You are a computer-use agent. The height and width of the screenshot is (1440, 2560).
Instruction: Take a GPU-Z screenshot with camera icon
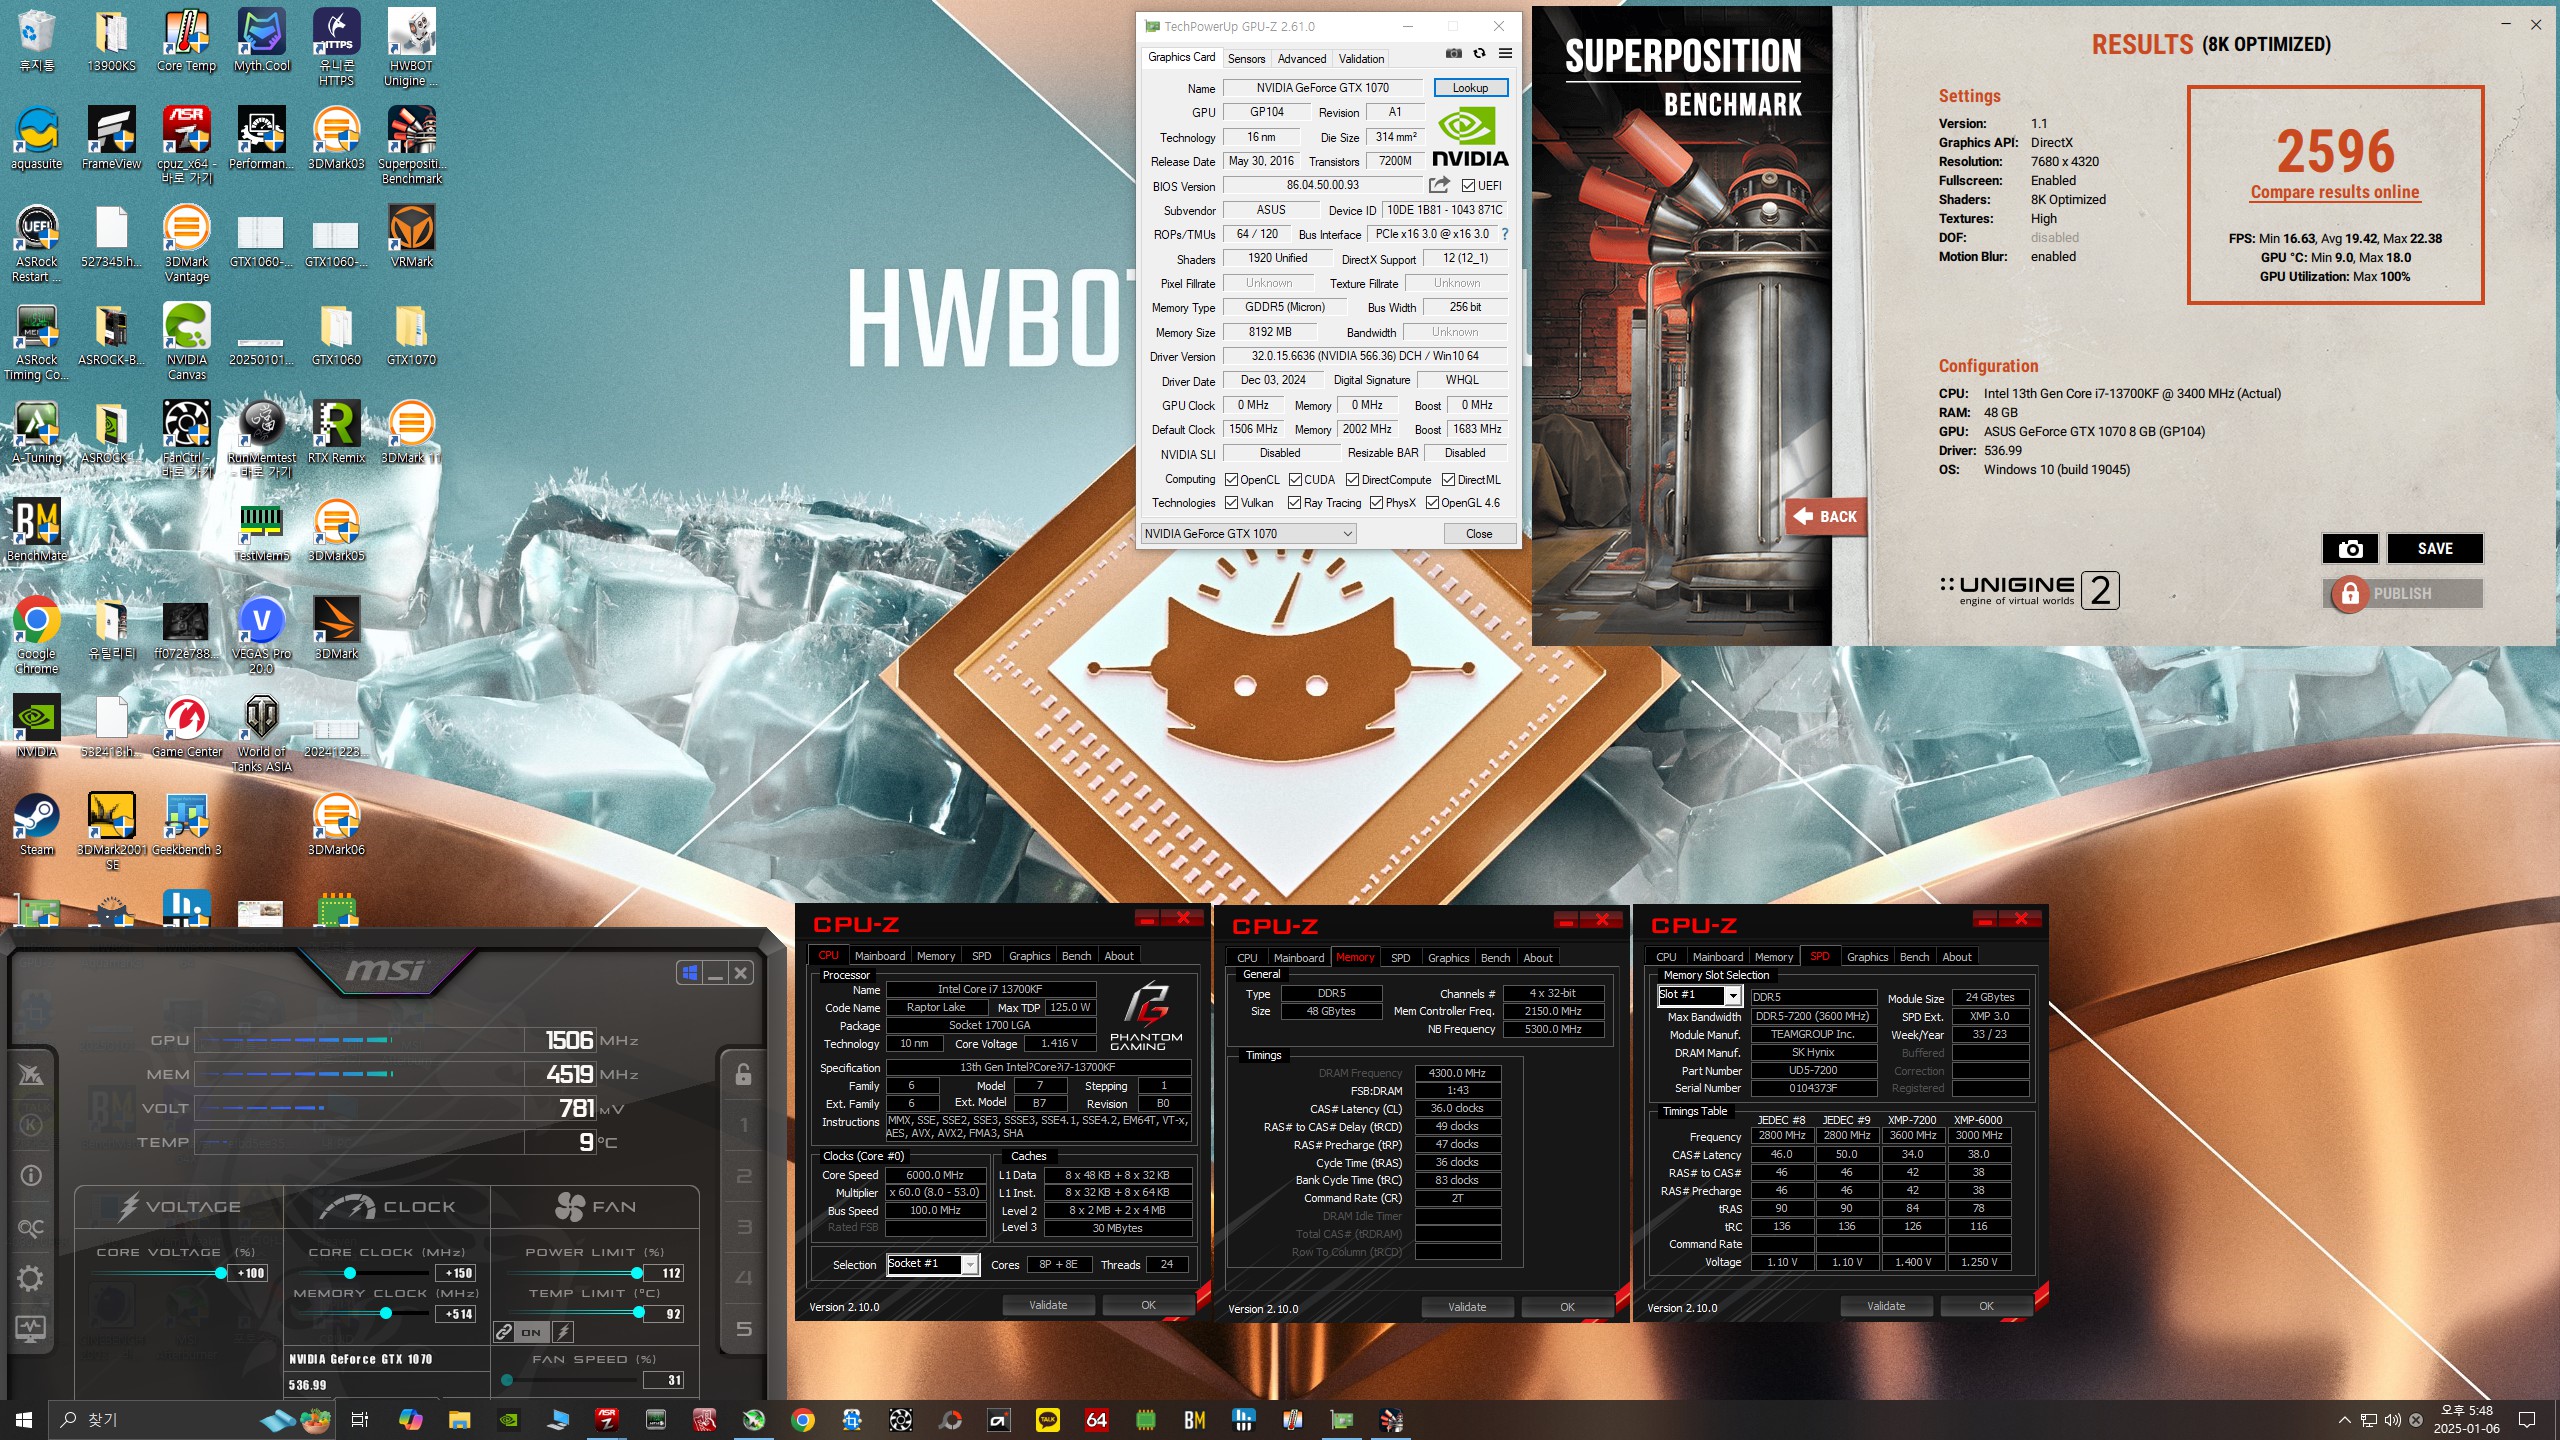point(1454,54)
